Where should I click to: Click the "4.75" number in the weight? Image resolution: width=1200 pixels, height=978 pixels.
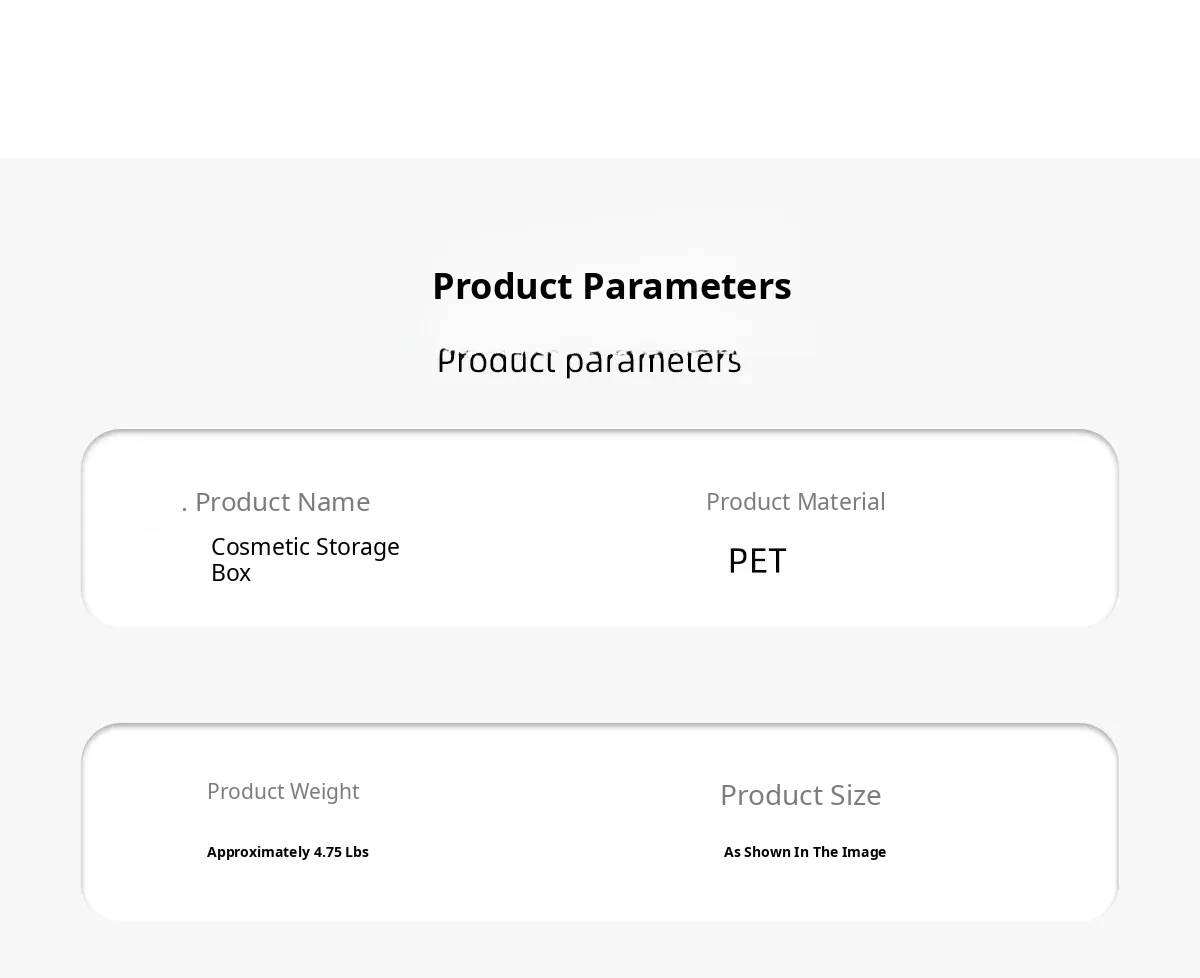pyautogui.click(x=328, y=852)
